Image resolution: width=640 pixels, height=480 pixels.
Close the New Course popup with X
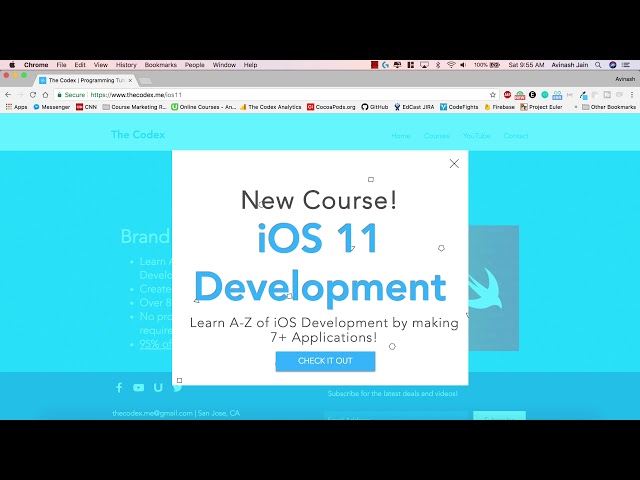click(x=454, y=164)
